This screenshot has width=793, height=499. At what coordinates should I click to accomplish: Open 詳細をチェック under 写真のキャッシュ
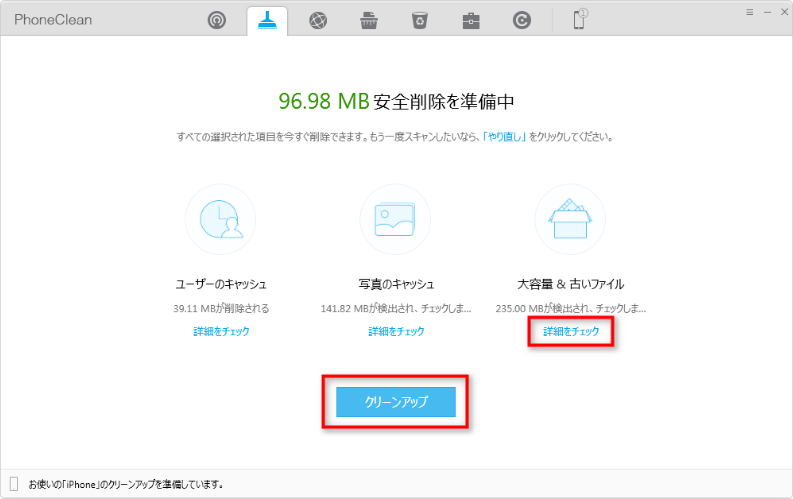[x=396, y=331]
